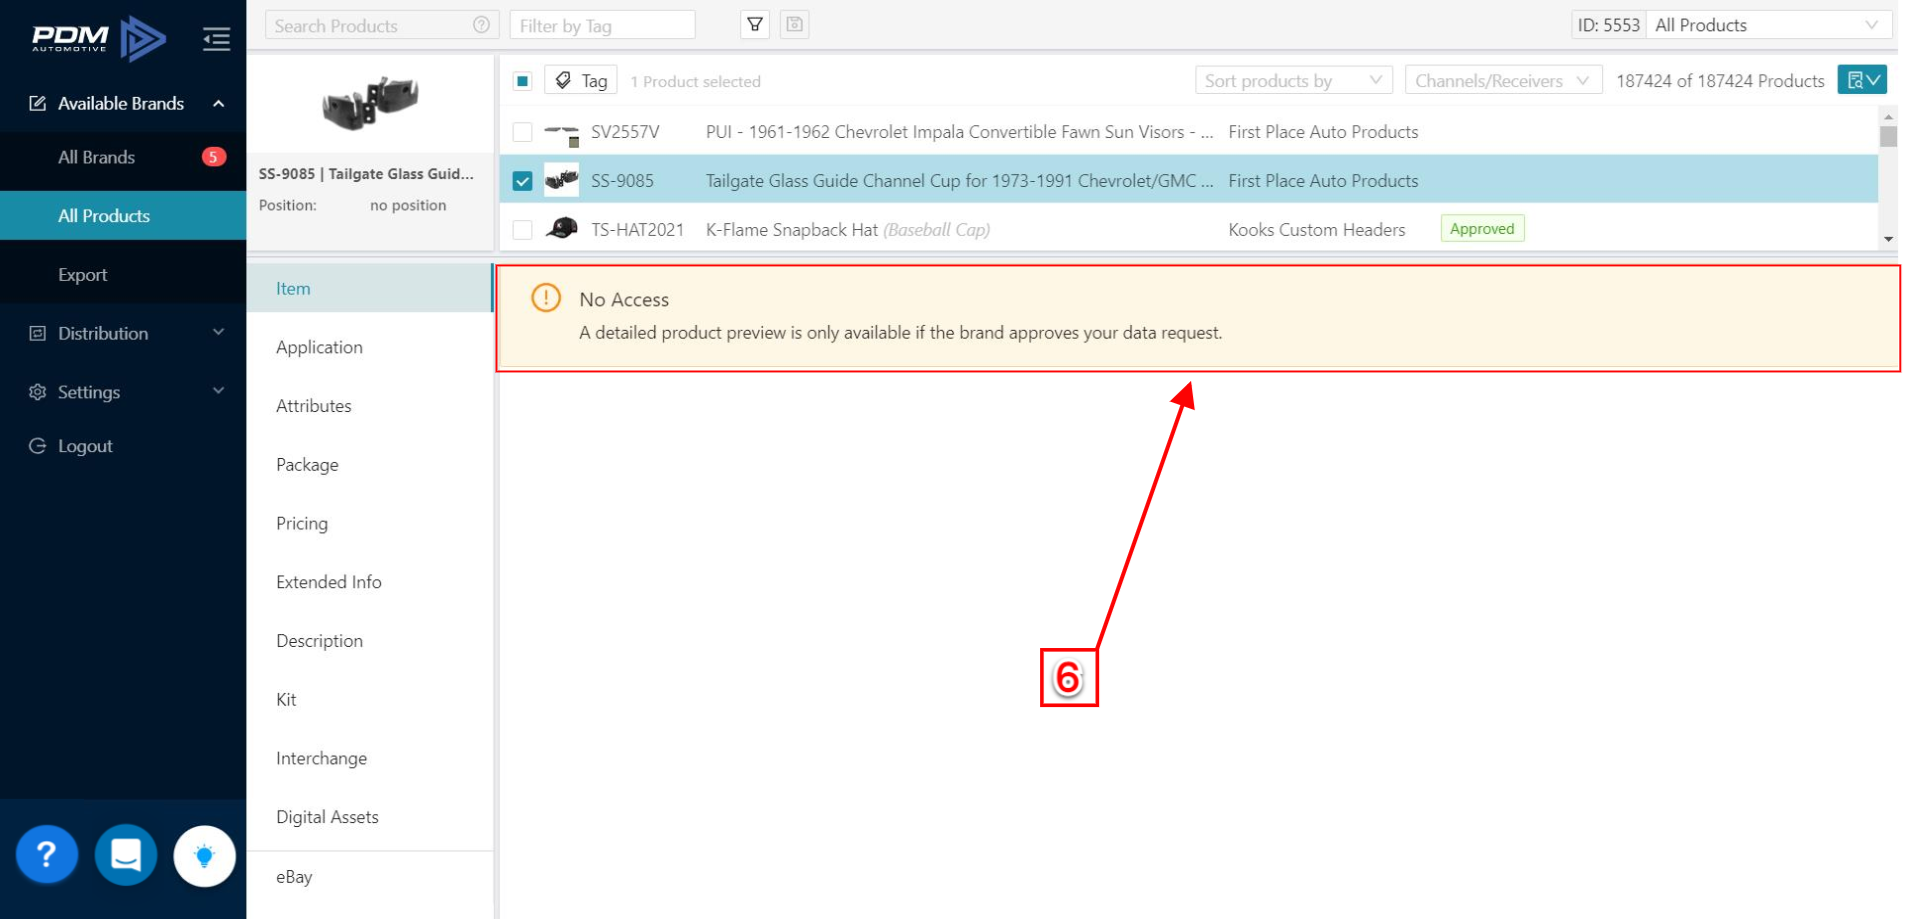Viewport: 1912px width, 919px height.
Task: Open the blue help question mark button
Action: coord(46,855)
